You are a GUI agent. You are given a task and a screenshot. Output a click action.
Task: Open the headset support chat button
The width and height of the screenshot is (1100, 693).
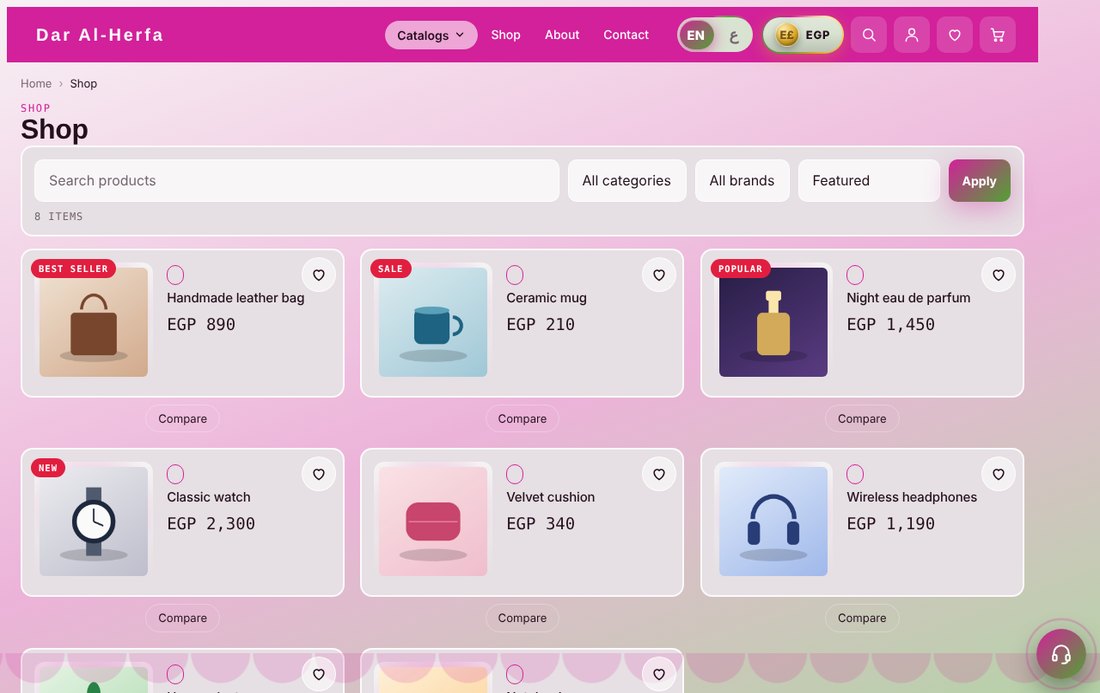pos(1061,654)
